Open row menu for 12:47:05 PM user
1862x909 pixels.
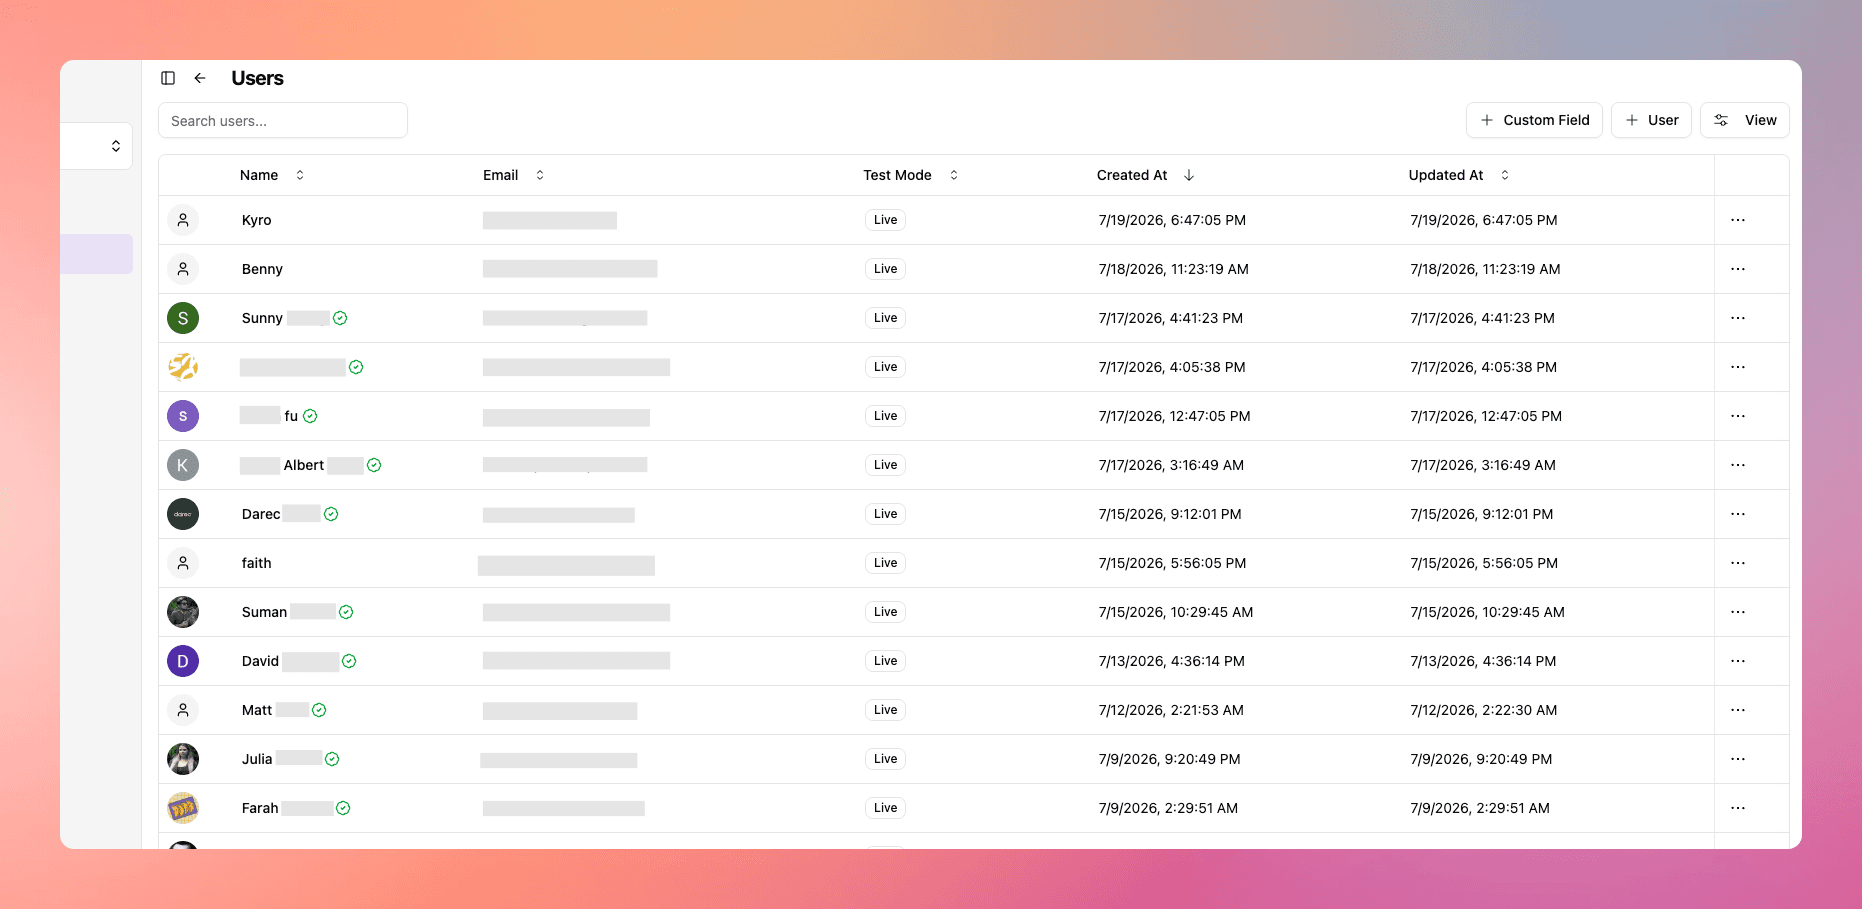coord(1738,416)
